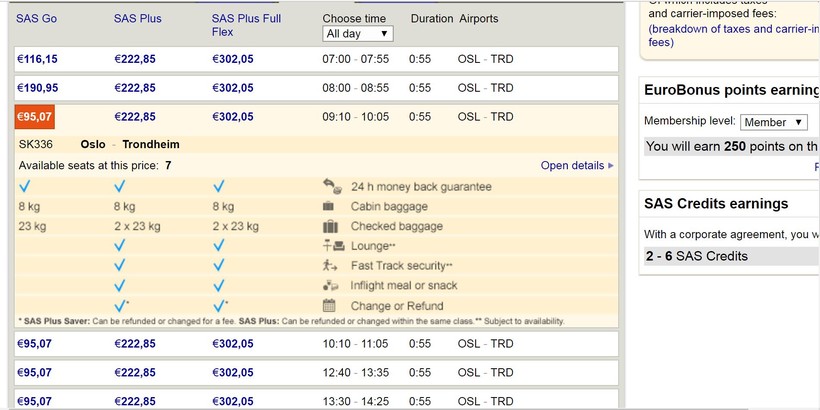
Task: Open the Membership level dropdown
Action: [x=774, y=122]
